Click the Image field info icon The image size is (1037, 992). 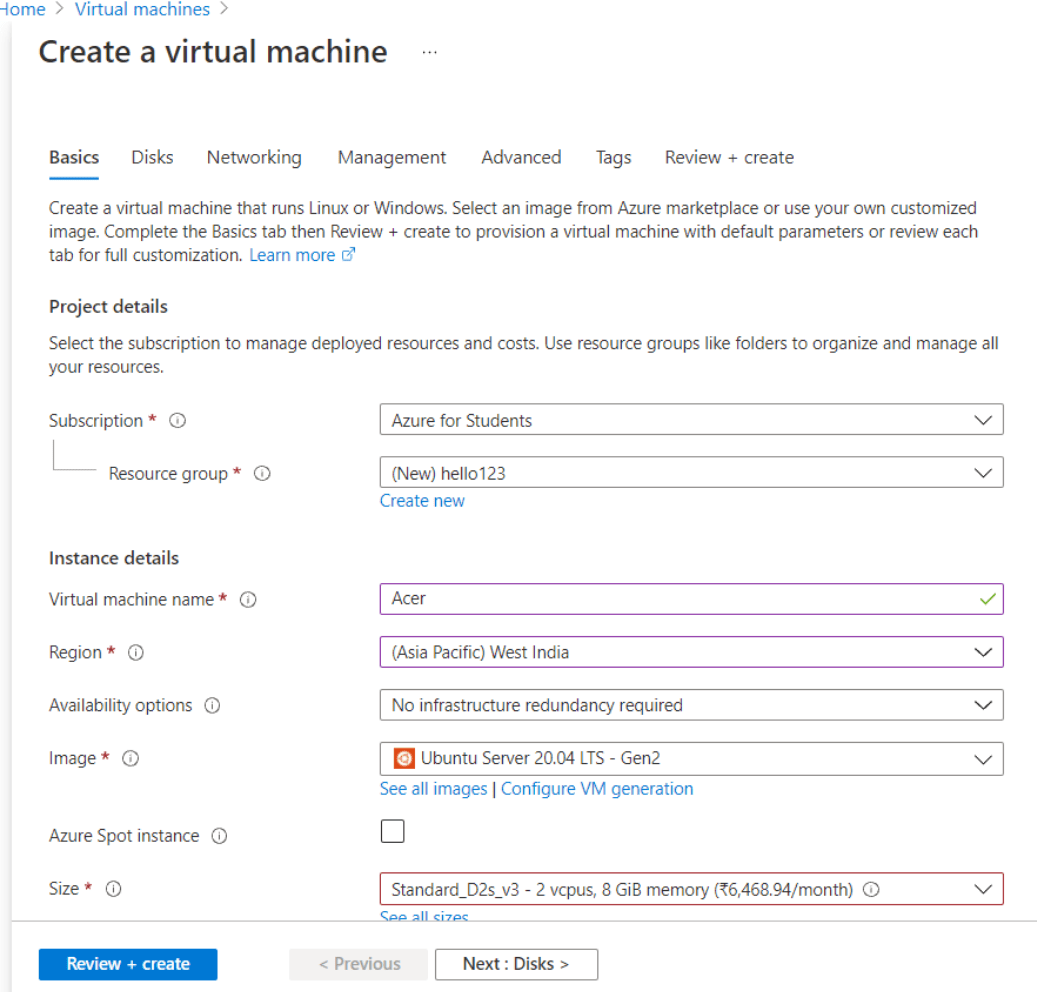click(x=130, y=759)
